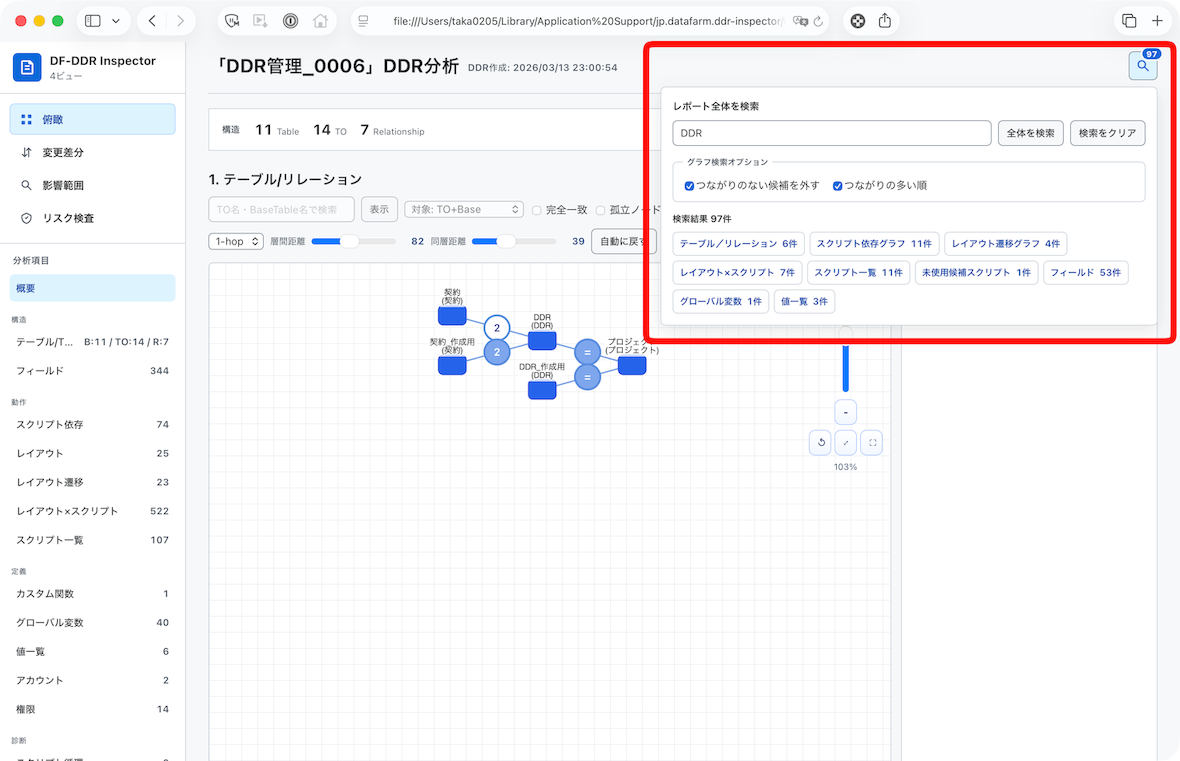Screen dimensions: 1180x761
Task: Open the グローバル変数 40 sidebar item
Action: tap(93, 622)
